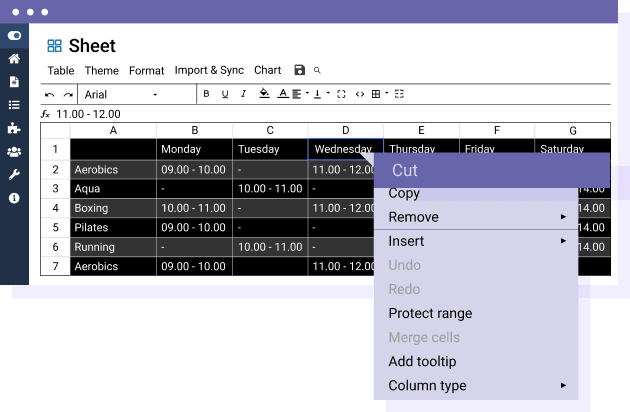Image resolution: width=630 pixels, height=412 pixels.
Task: Click the undo arrow in toolbar
Action: [50, 95]
